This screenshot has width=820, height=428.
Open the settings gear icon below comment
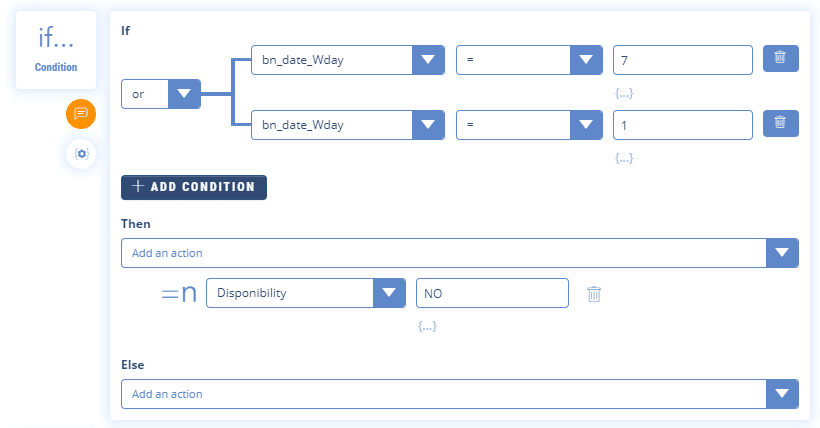tap(81, 153)
